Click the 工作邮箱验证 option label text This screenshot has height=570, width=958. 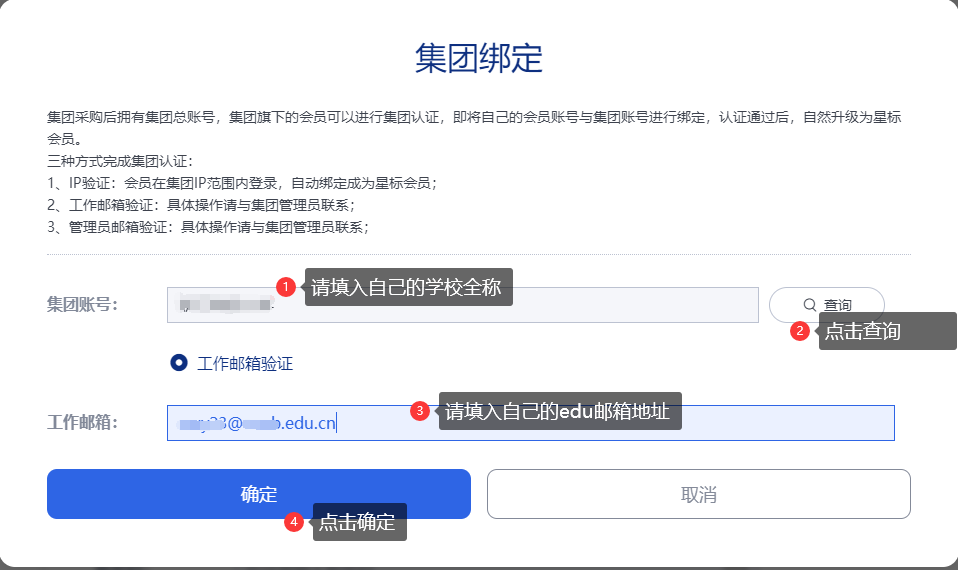click(245, 363)
